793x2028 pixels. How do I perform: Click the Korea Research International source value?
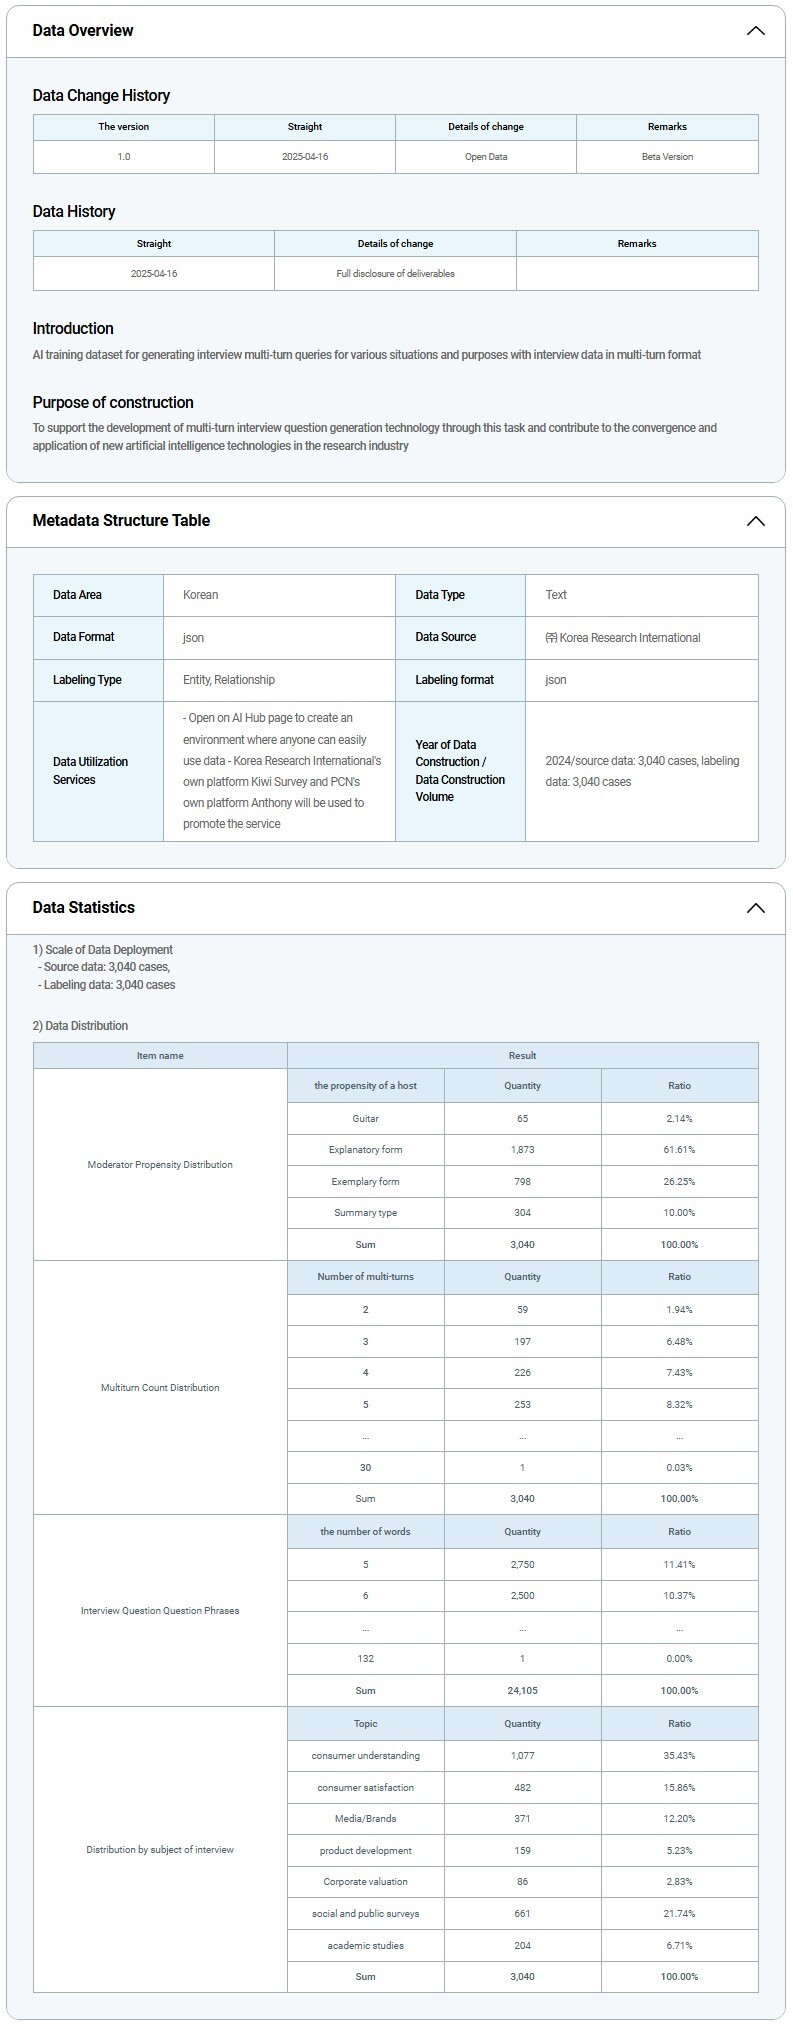click(623, 638)
